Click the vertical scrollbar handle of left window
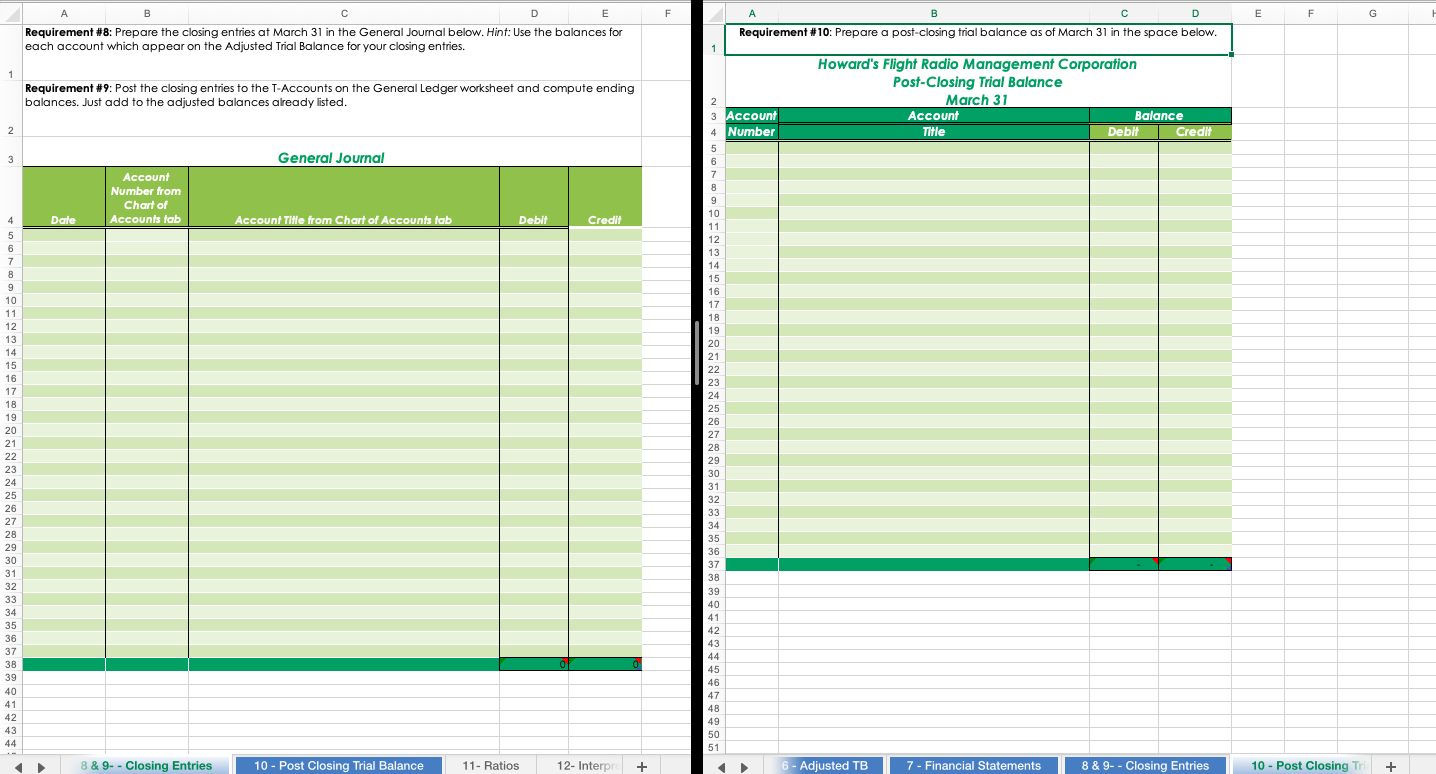Viewport: 1436px width, 774px height. 697,352
